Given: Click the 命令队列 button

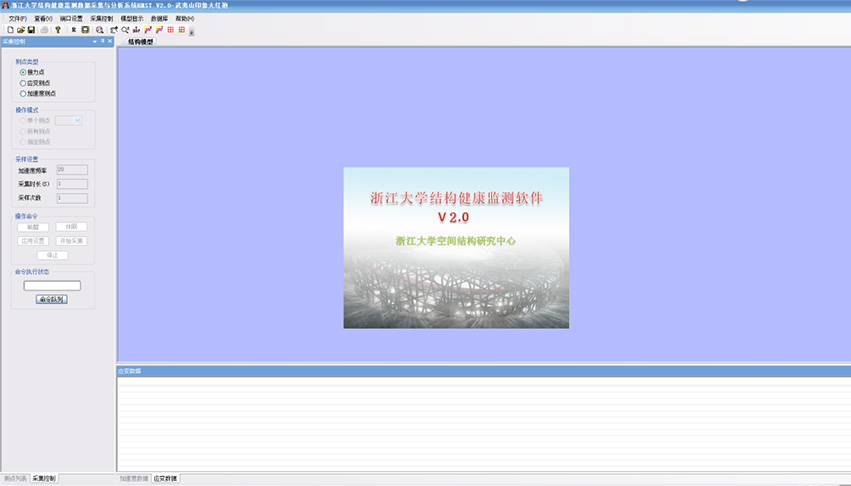Looking at the screenshot, I should [52, 299].
